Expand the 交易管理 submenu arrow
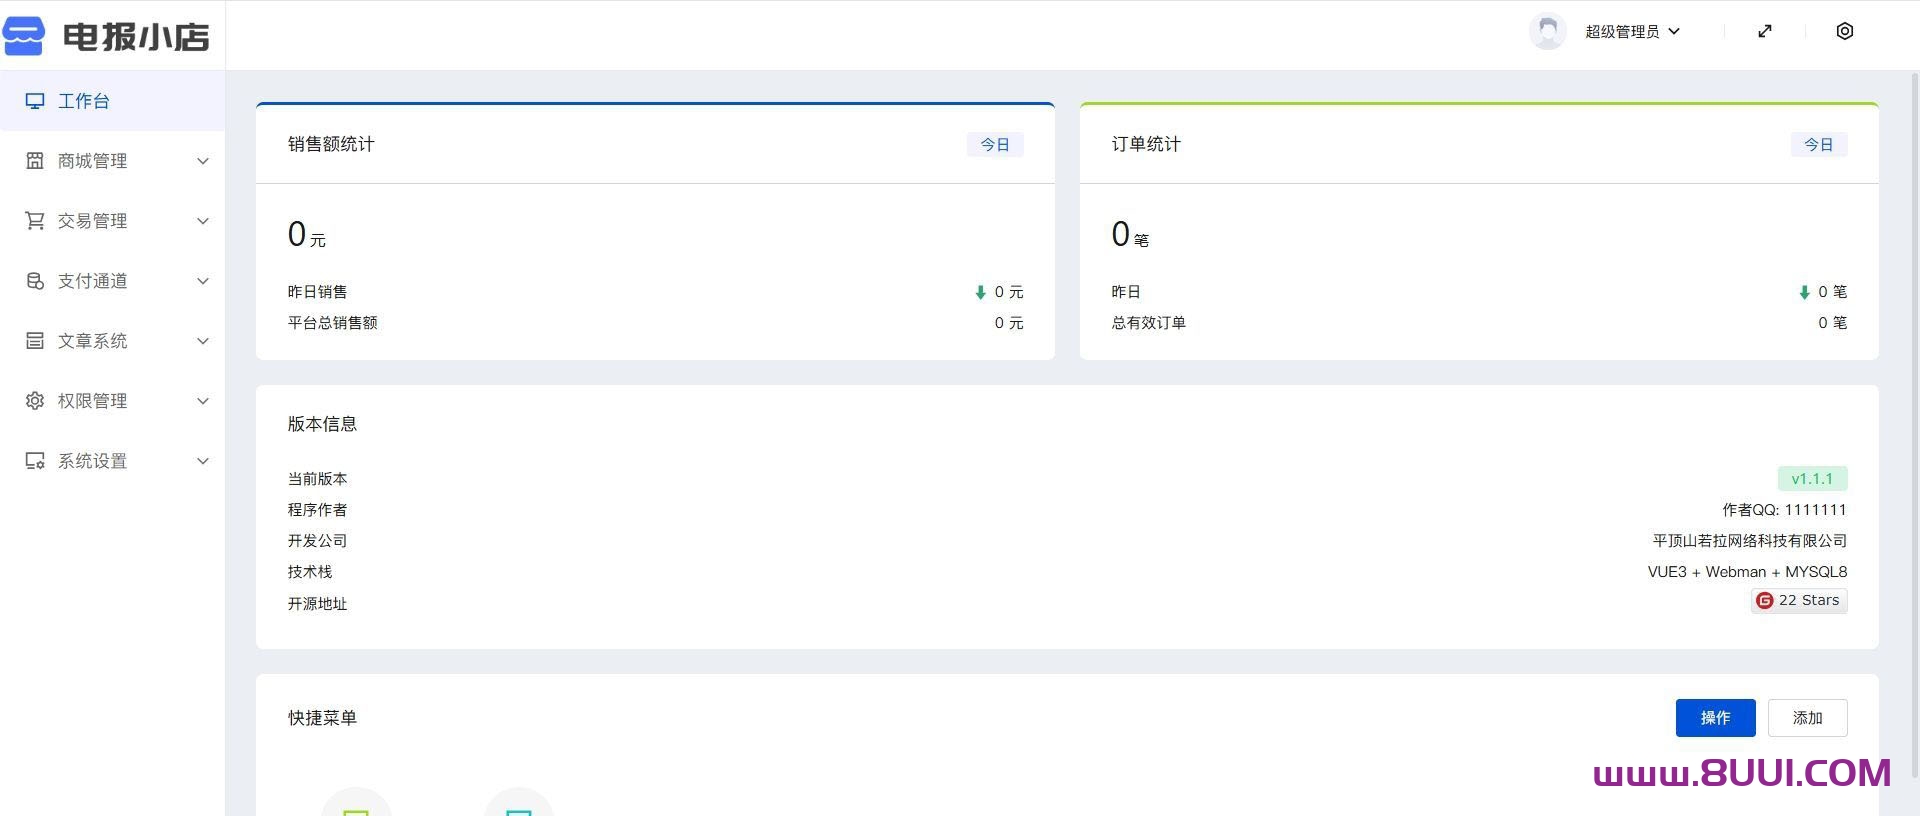The image size is (1920, 816). [203, 221]
